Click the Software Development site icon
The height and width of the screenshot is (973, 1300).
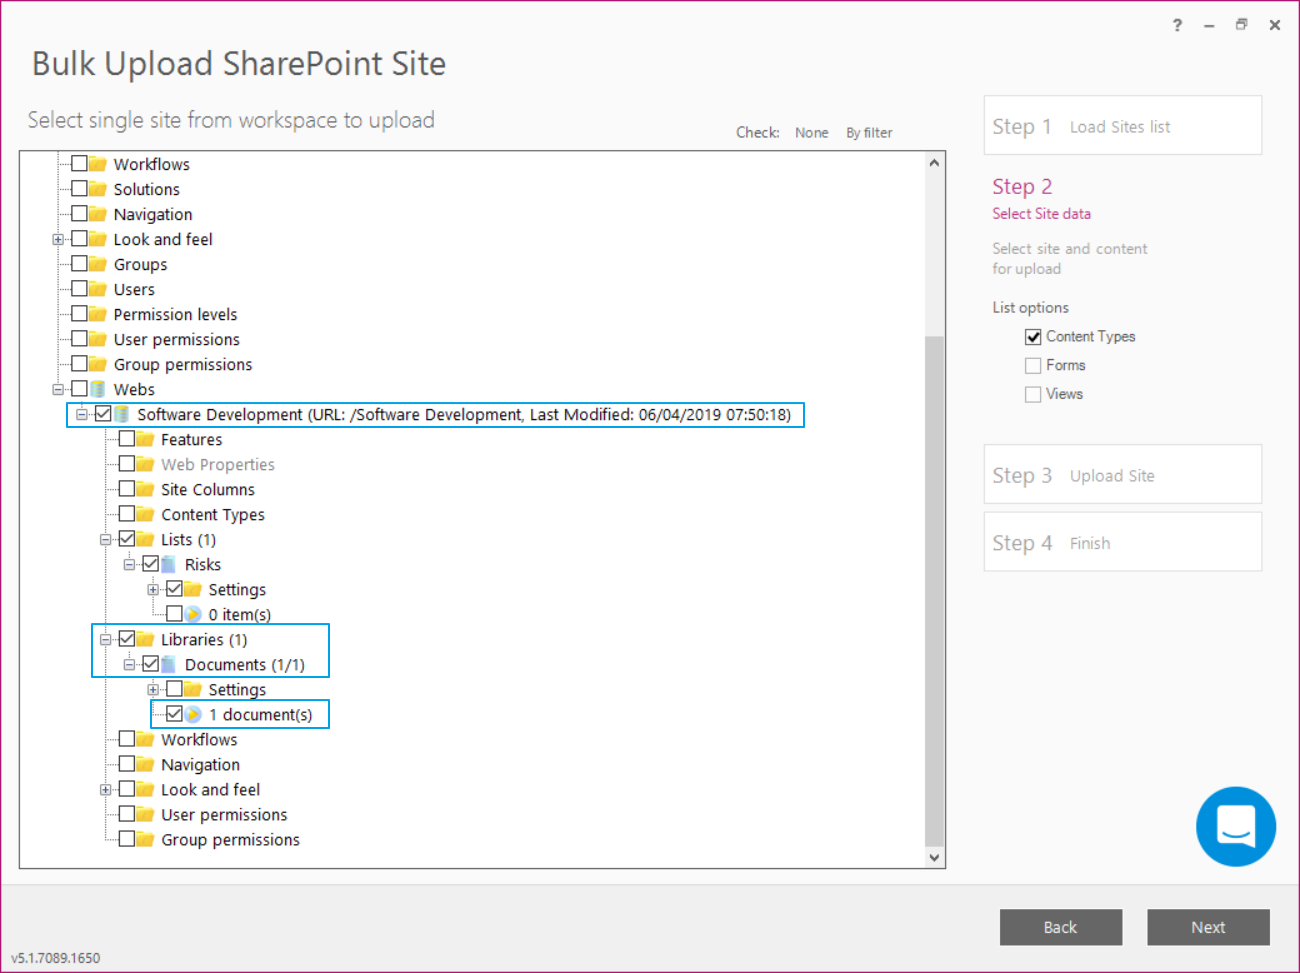pyautogui.click(x=122, y=414)
